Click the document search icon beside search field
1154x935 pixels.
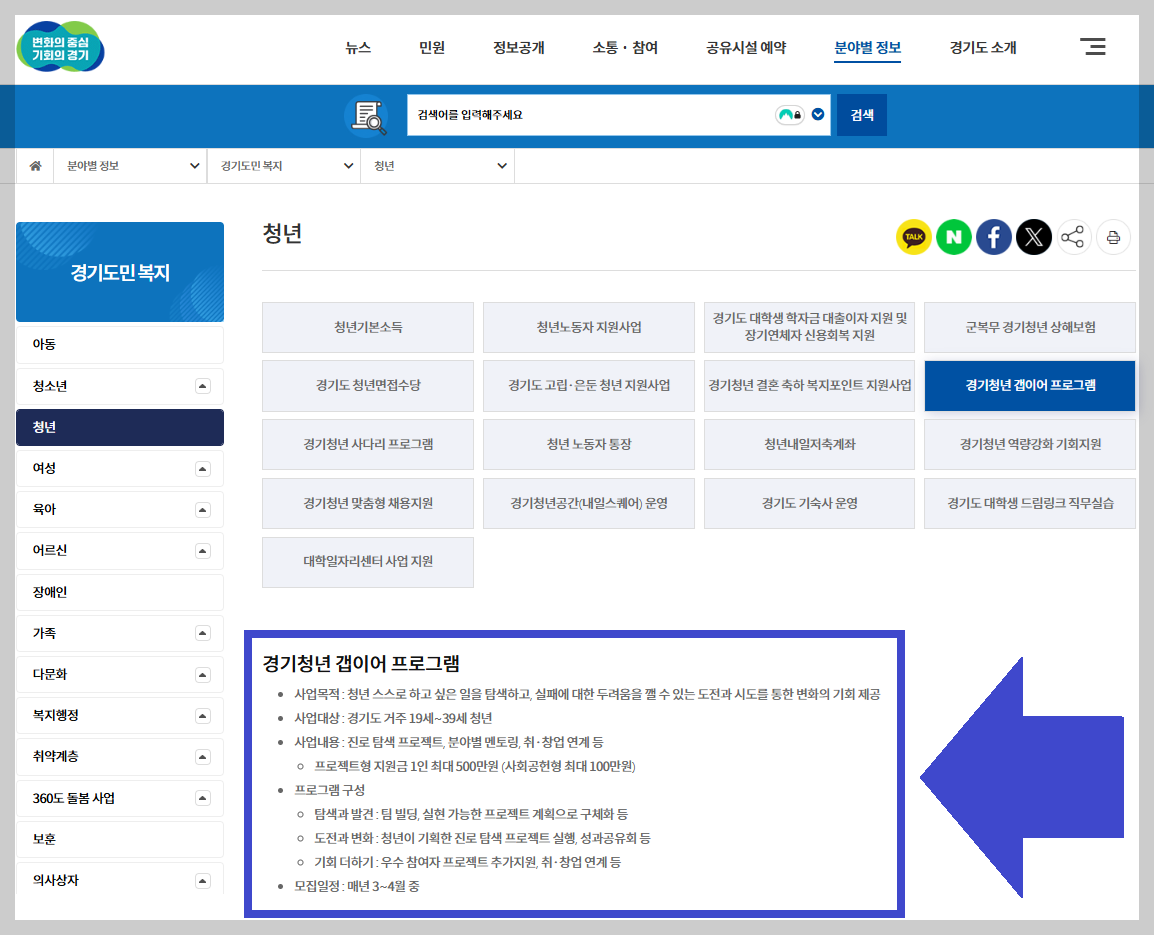(366, 114)
